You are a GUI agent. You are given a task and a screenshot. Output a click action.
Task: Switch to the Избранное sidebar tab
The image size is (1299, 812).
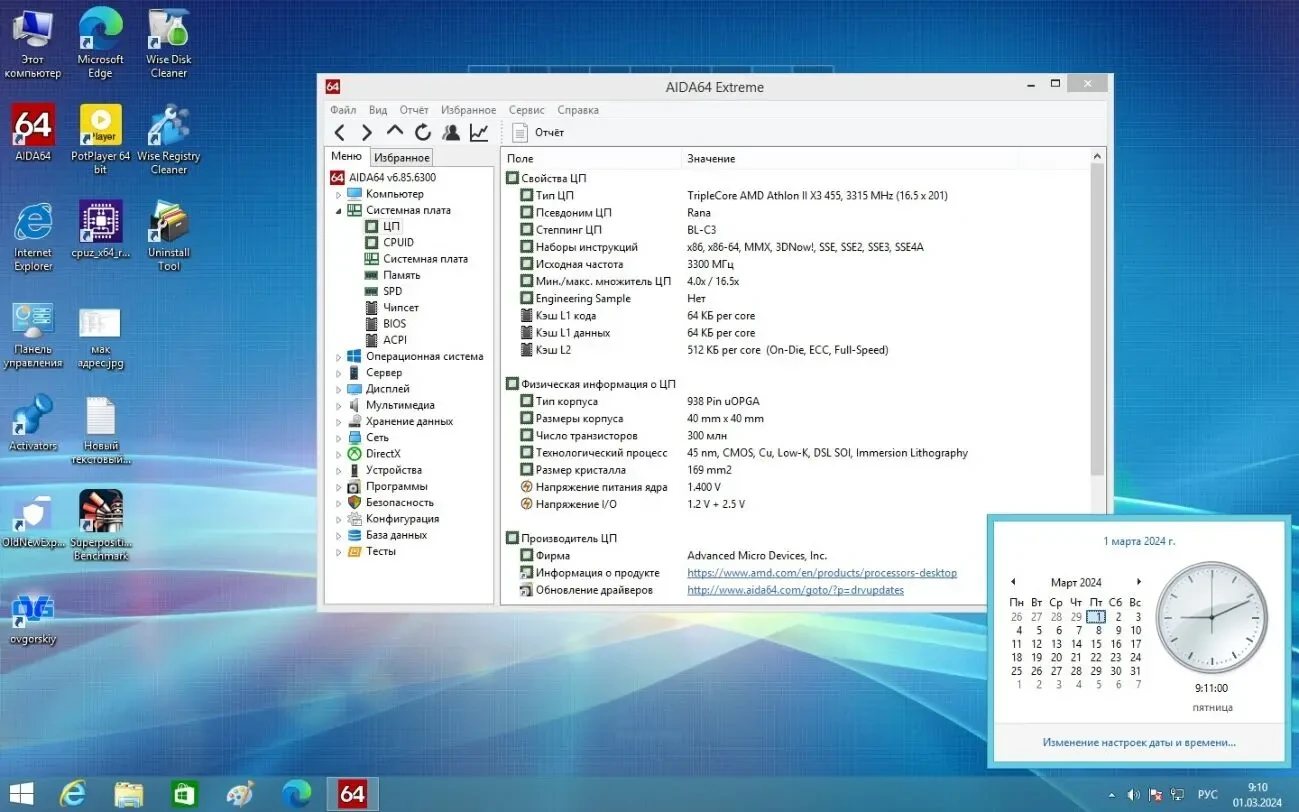pos(401,157)
